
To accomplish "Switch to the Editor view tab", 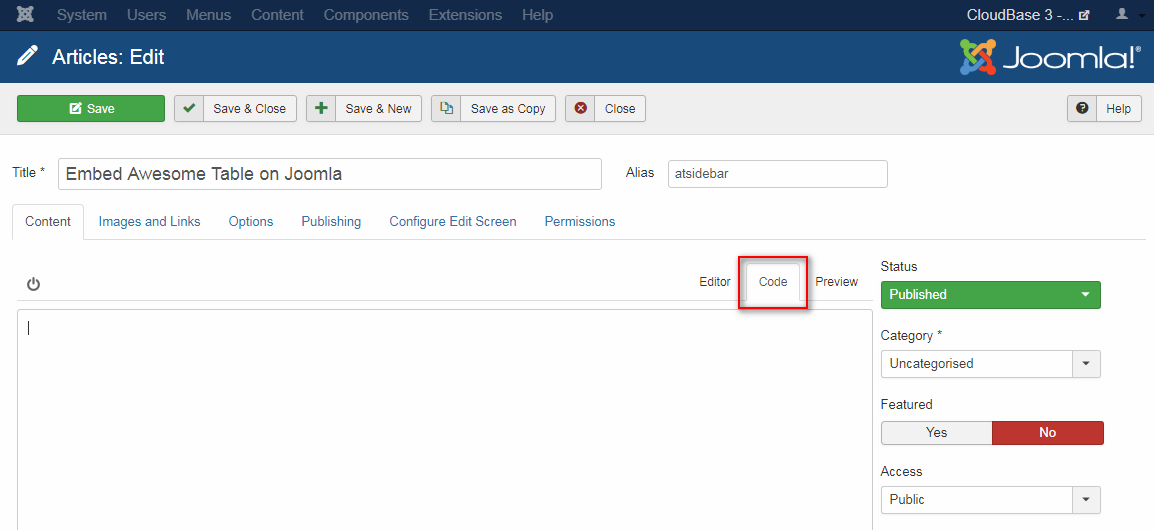I will pos(715,282).
